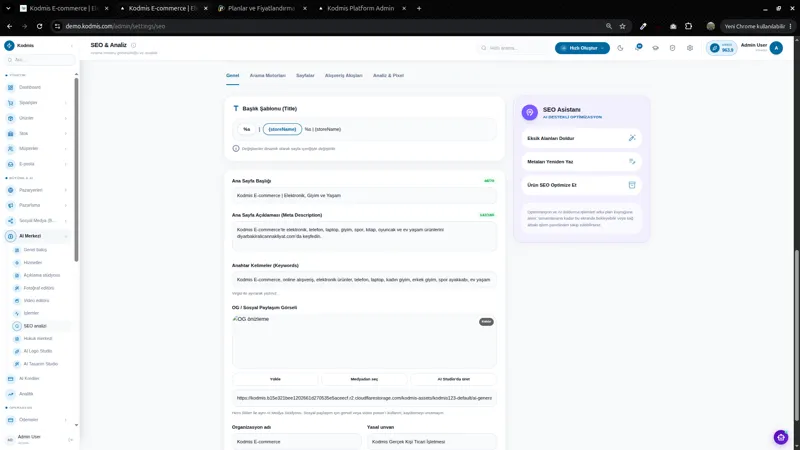Image resolution: width=800 pixels, height=450 pixels.
Task: Switch to the Alışveriş Akışları tab
Action: coord(343,76)
